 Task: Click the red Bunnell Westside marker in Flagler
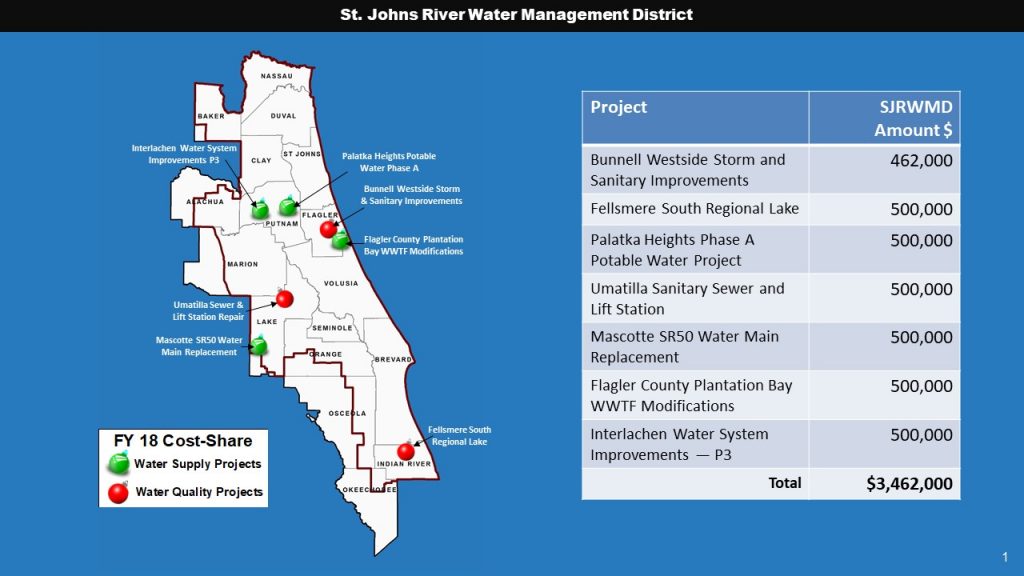tap(328, 229)
